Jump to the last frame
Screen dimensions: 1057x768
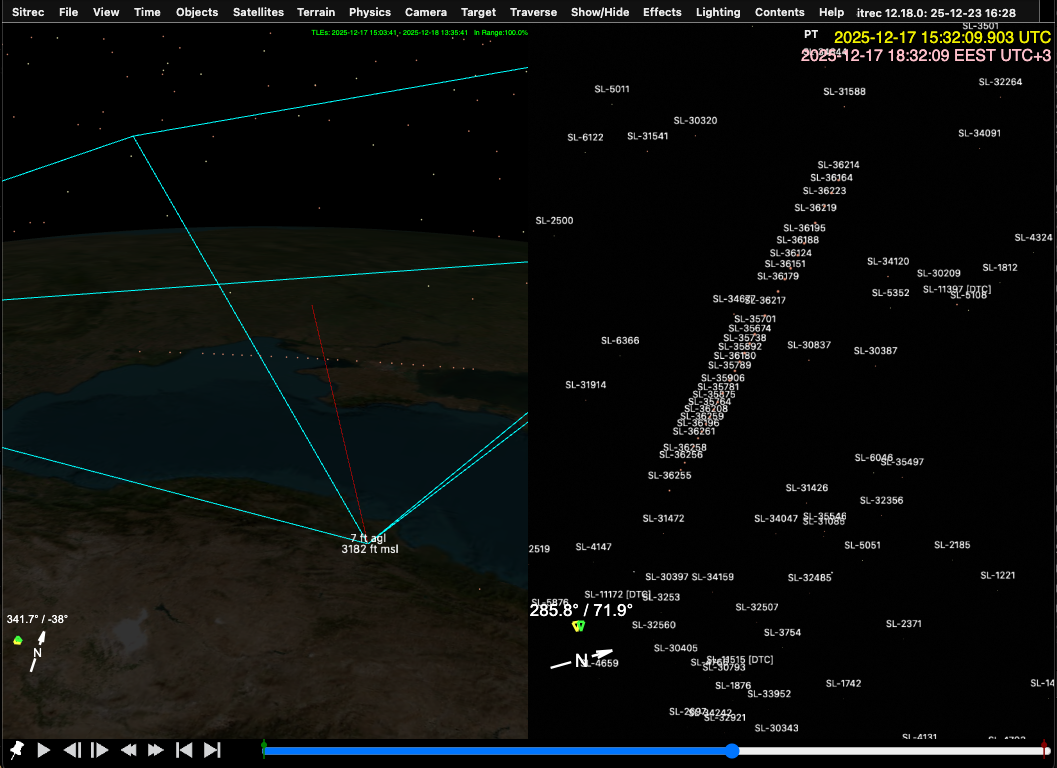click(x=212, y=749)
